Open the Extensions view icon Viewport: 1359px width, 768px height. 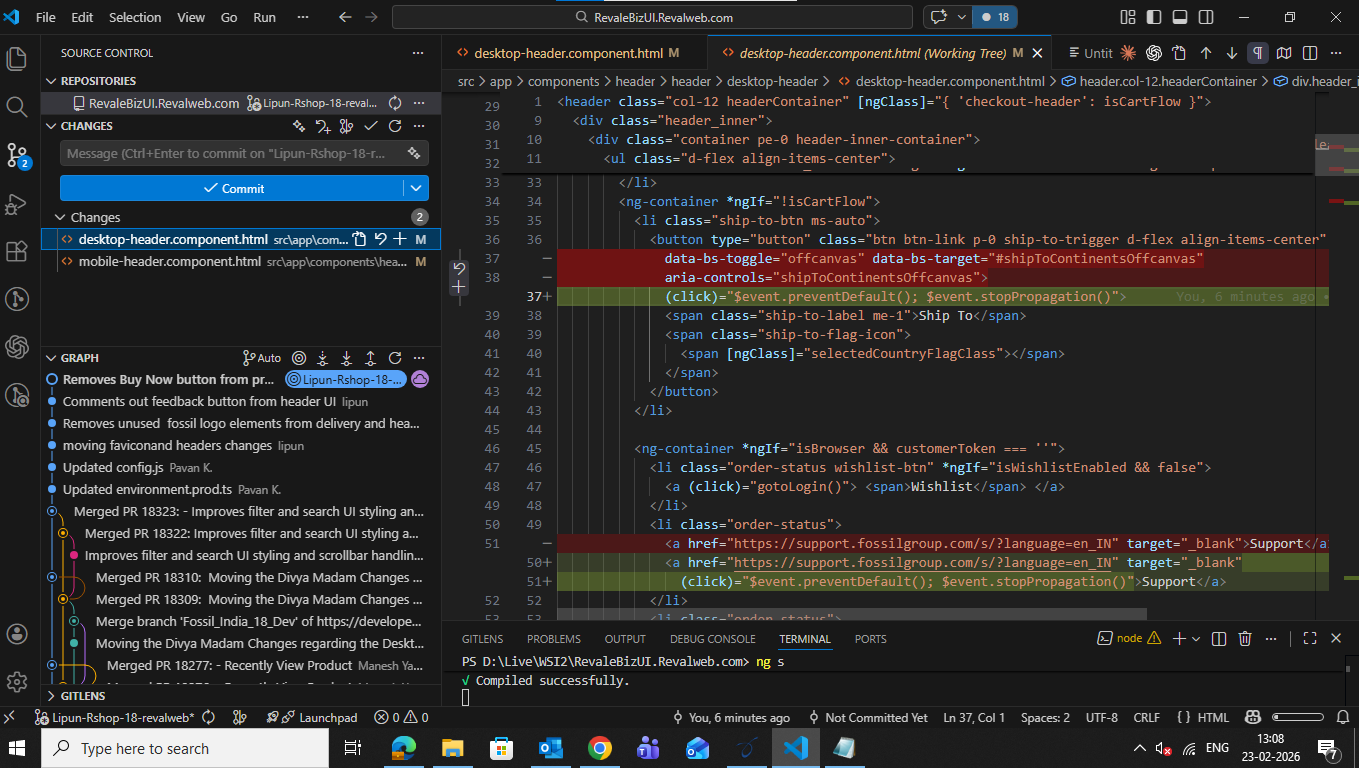(x=17, y=251)
